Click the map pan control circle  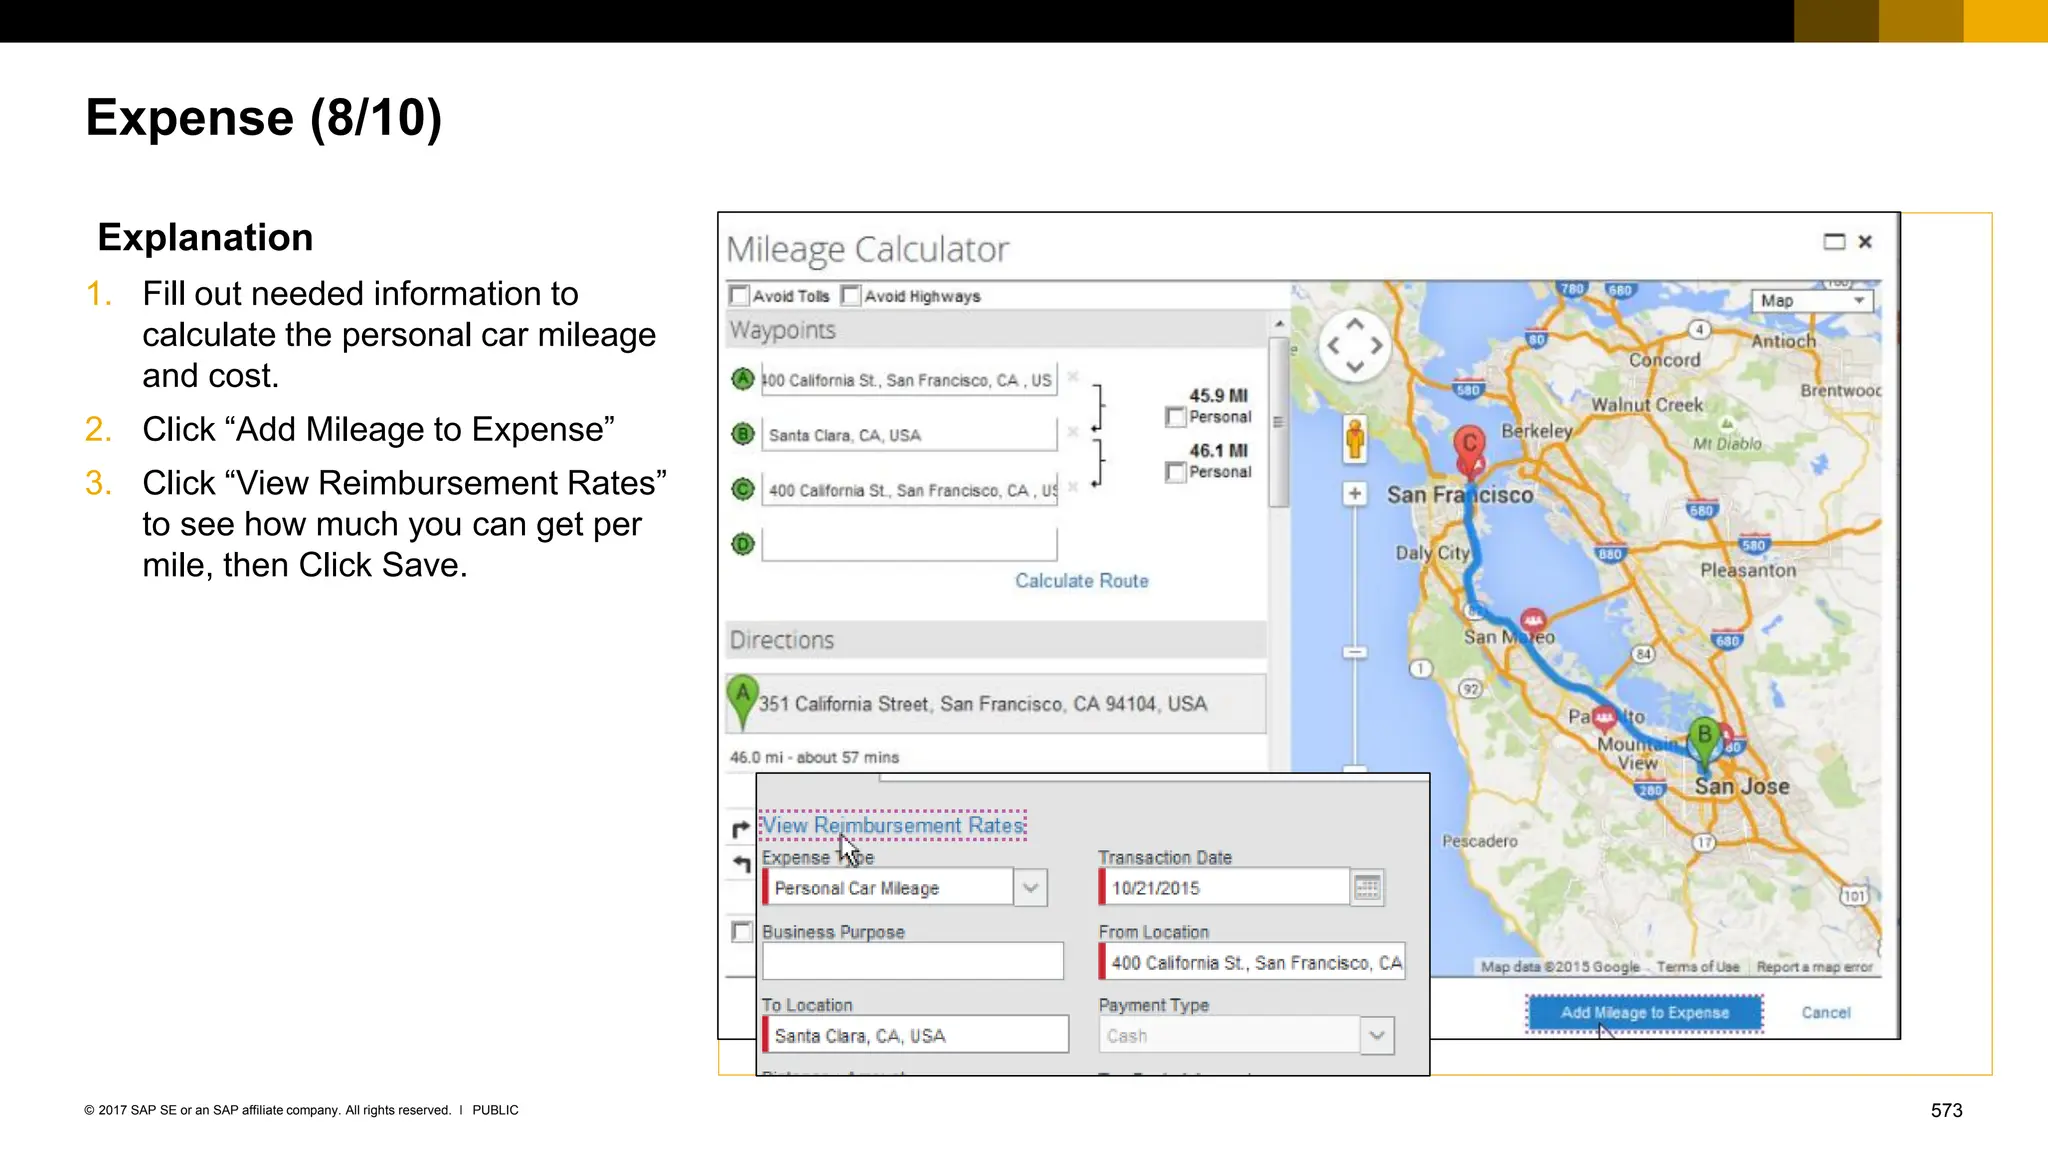pyautogui.click(x=1355, y=346)
